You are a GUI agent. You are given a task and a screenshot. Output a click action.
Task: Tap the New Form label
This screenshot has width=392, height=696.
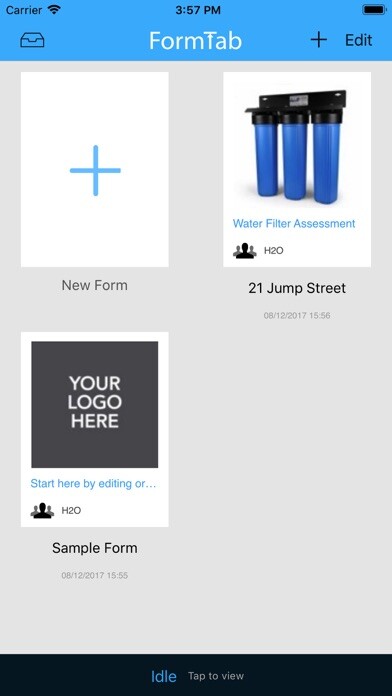pos(95,285)
